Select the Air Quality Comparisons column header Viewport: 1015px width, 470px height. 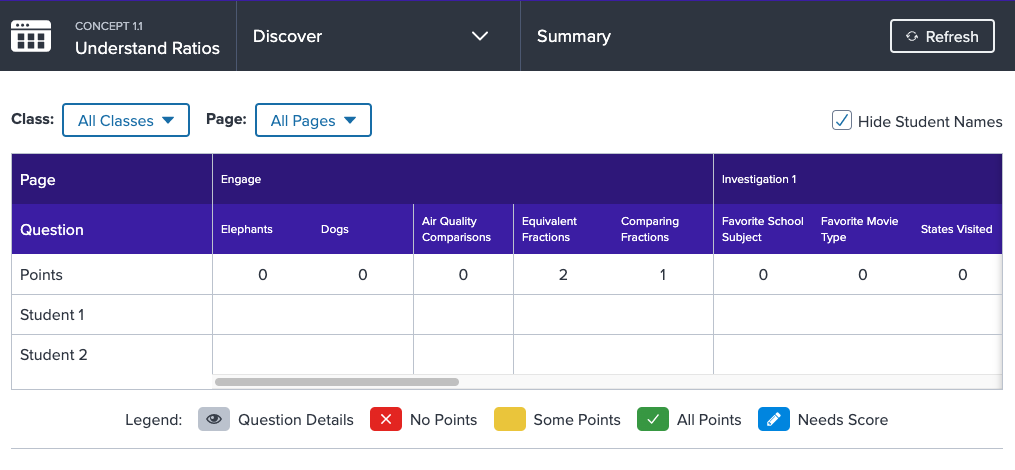click(456, 229)
